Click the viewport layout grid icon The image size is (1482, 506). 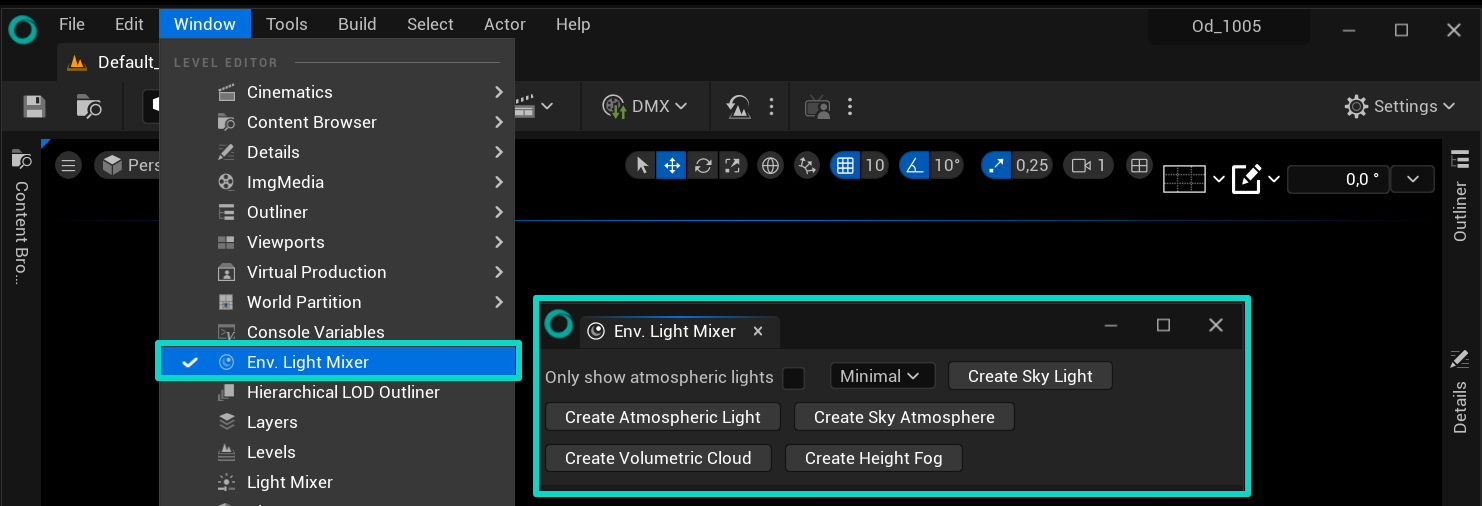1139,166
